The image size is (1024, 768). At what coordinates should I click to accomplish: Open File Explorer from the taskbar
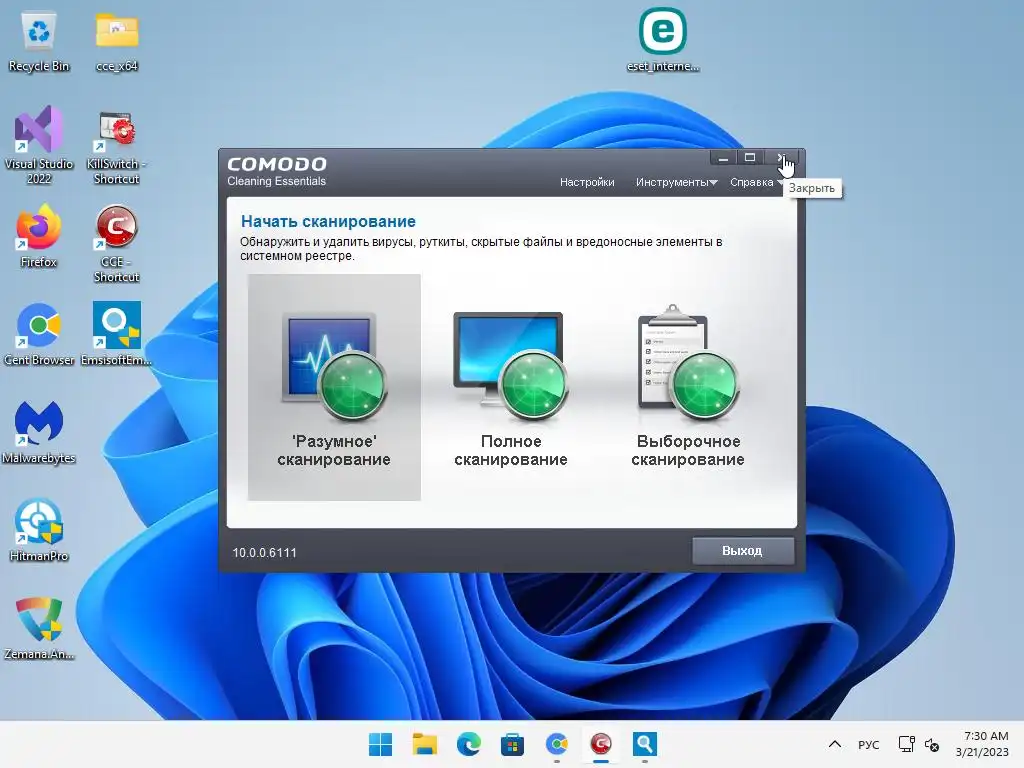coord(424,744)
